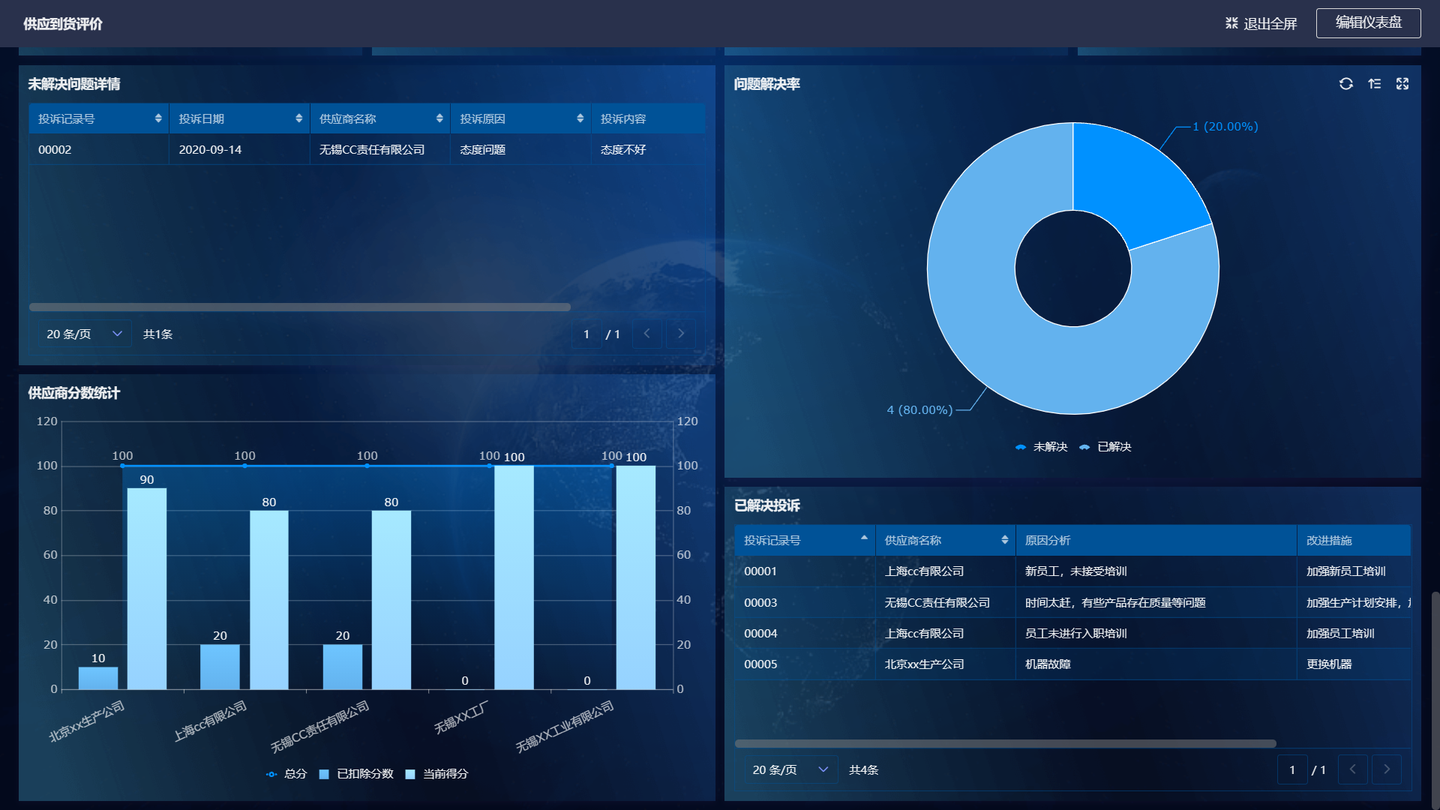Toggle 已扣除分数 legend in bar chart
The image size is (1440, 810).
click(356, 774)
